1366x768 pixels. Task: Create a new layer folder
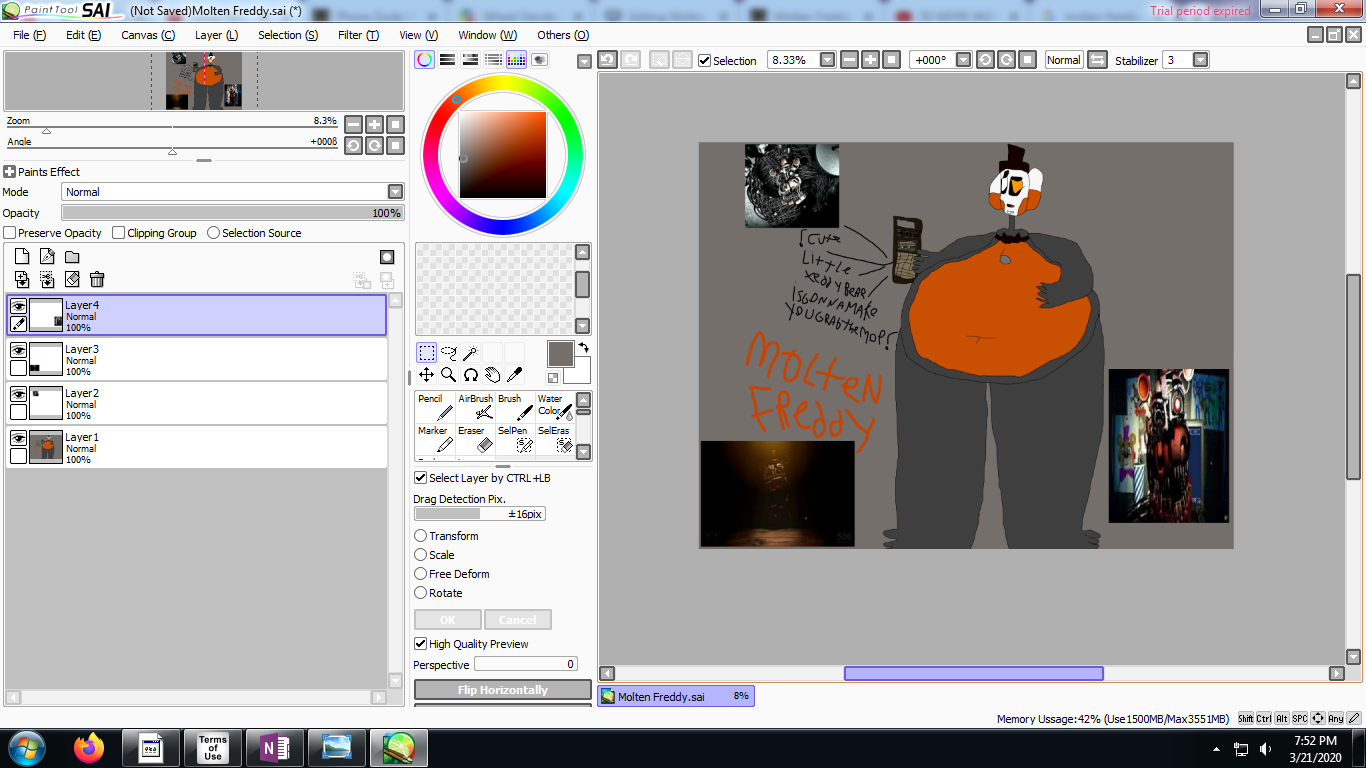pyautogui.click(x=72, y=257)
